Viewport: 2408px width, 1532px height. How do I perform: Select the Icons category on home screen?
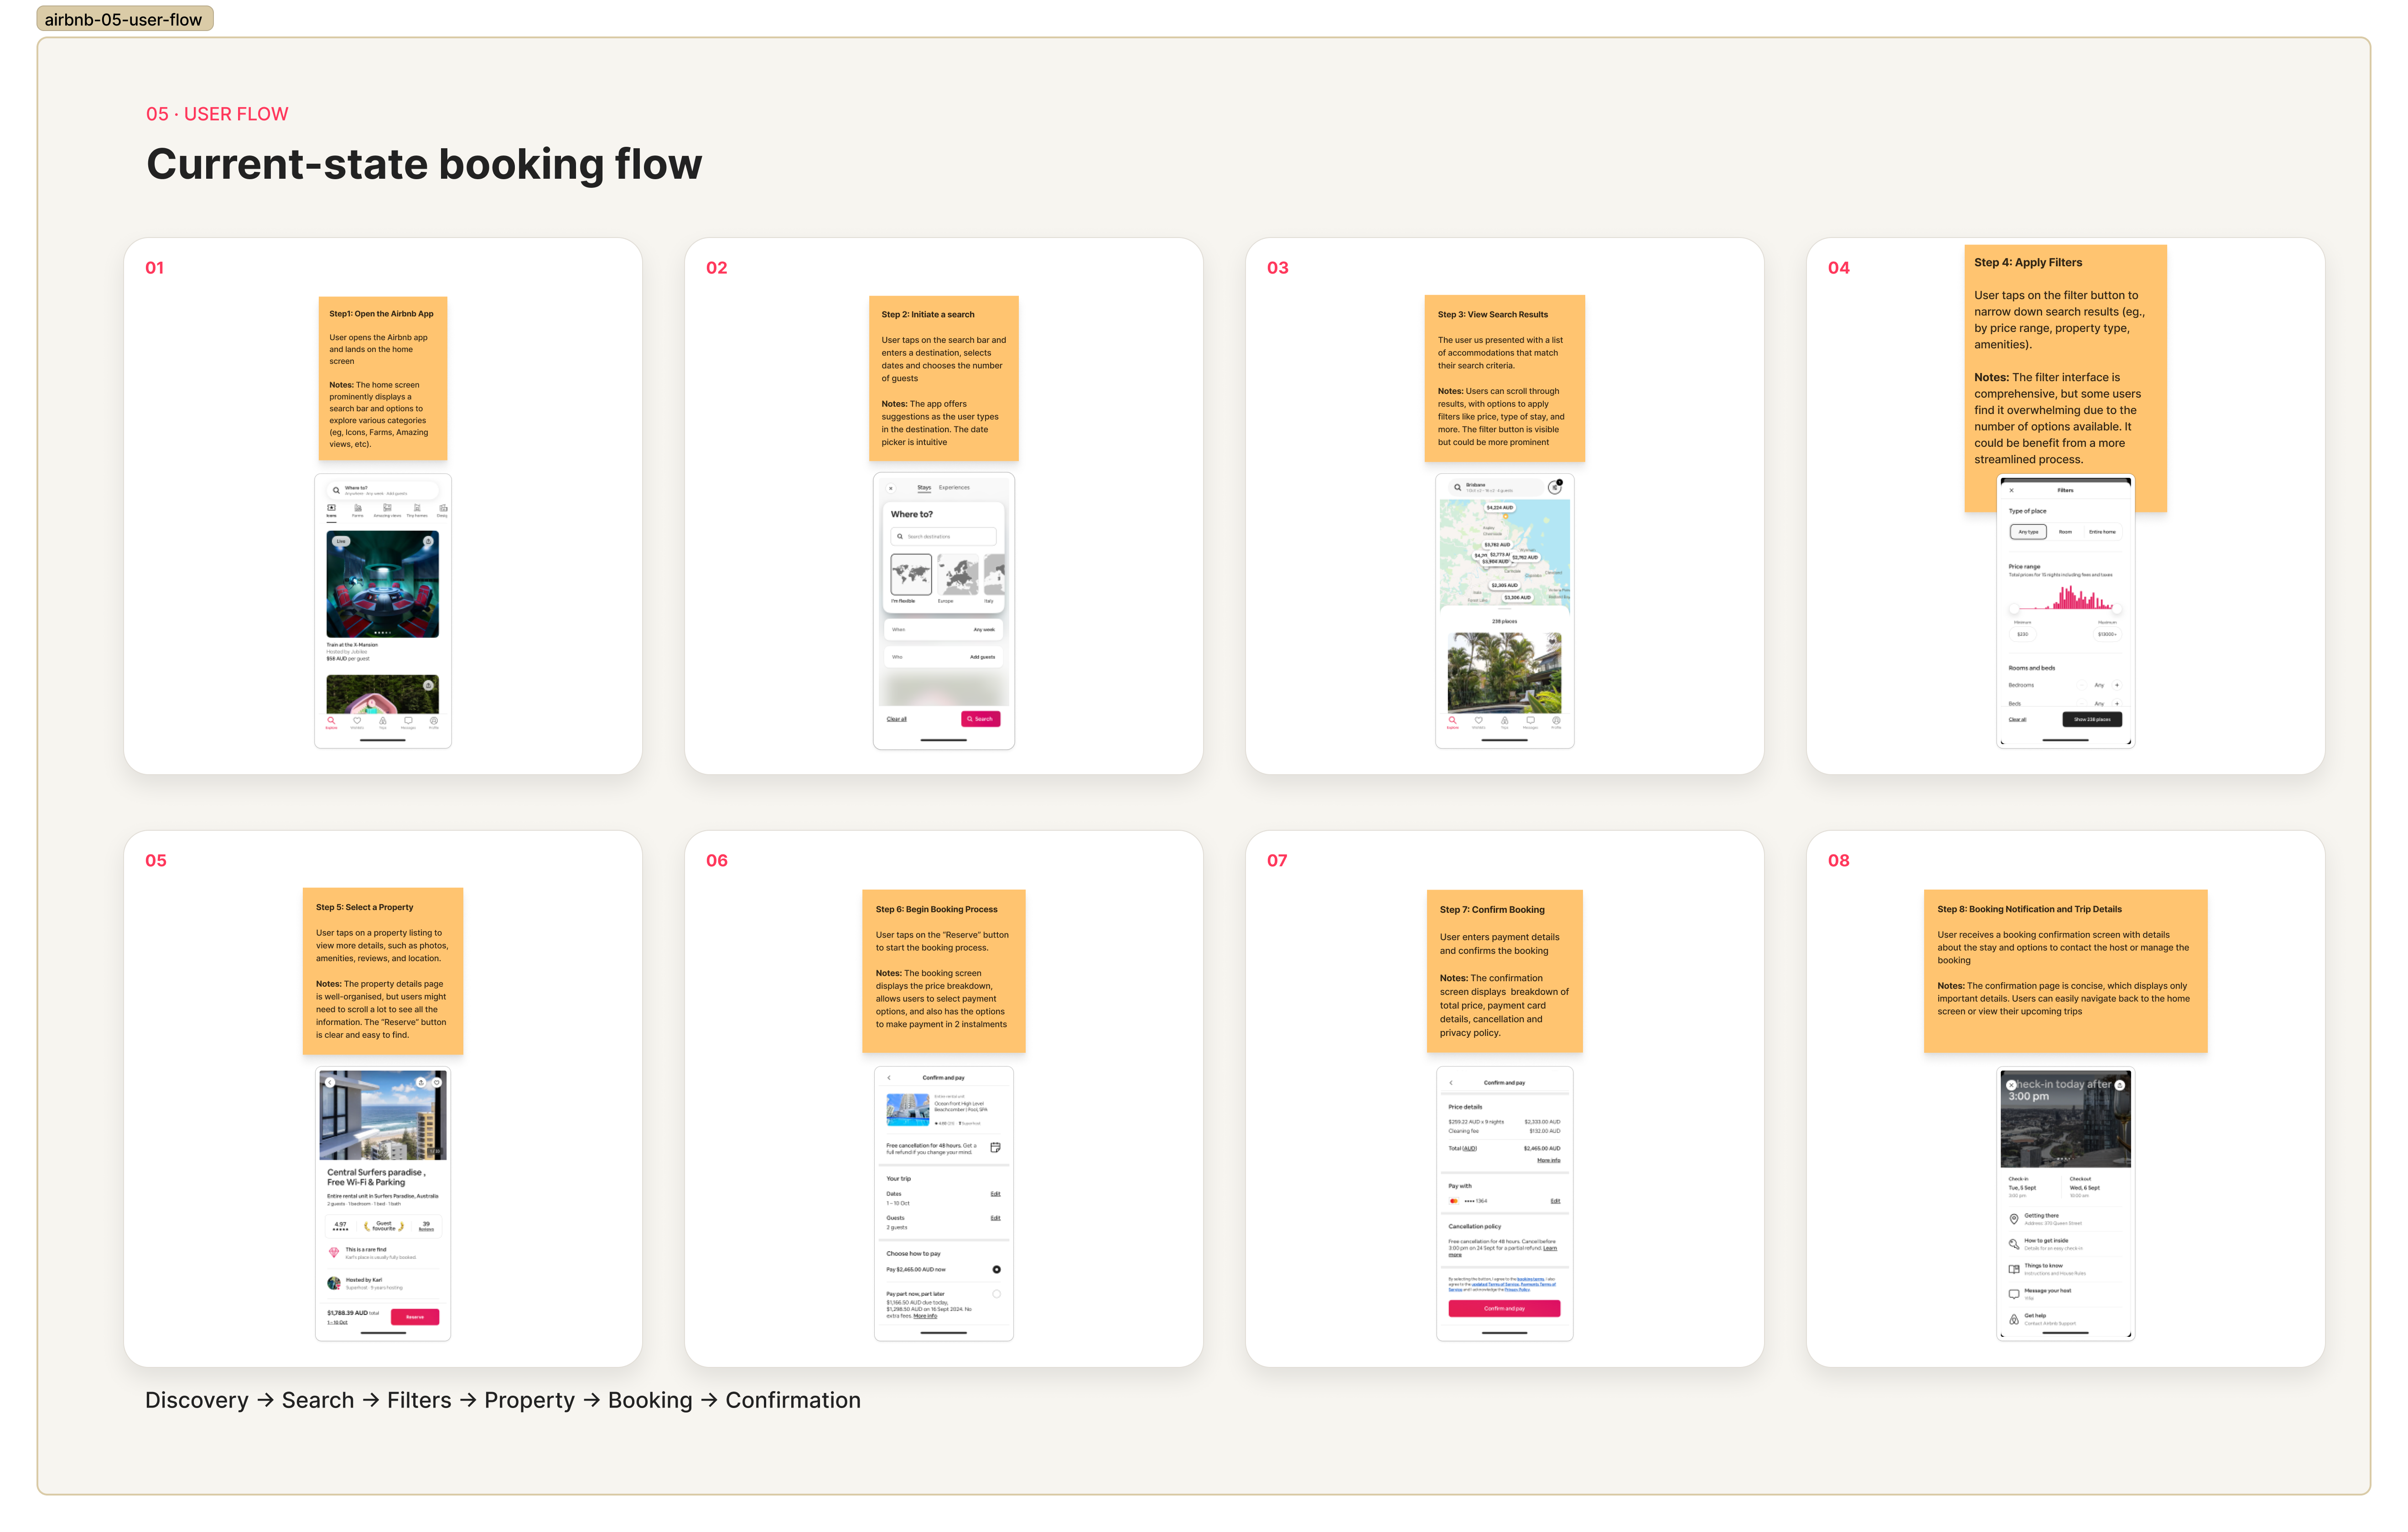click(x=331, y=510)
